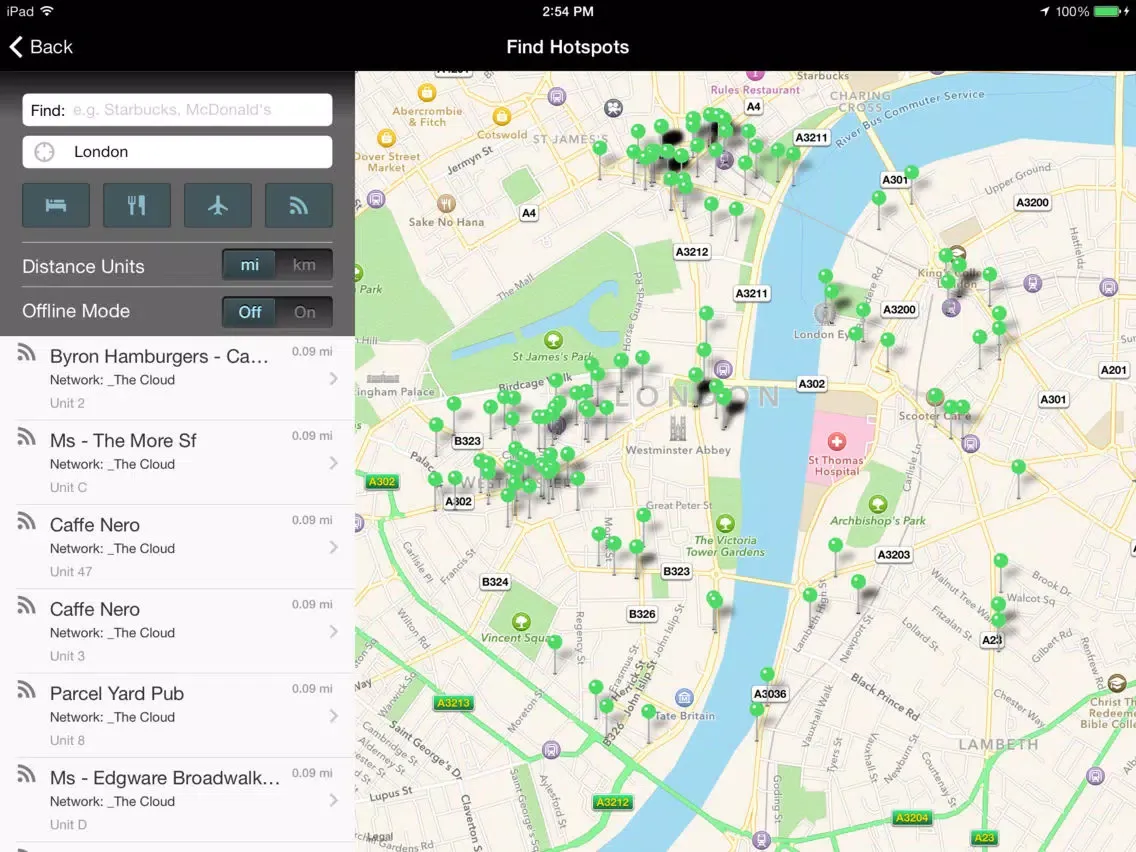This screenshot has height=852, width=1136.
Task: Open Caffe Nero Unit 47 entry
Action: (x=178, y=547)
